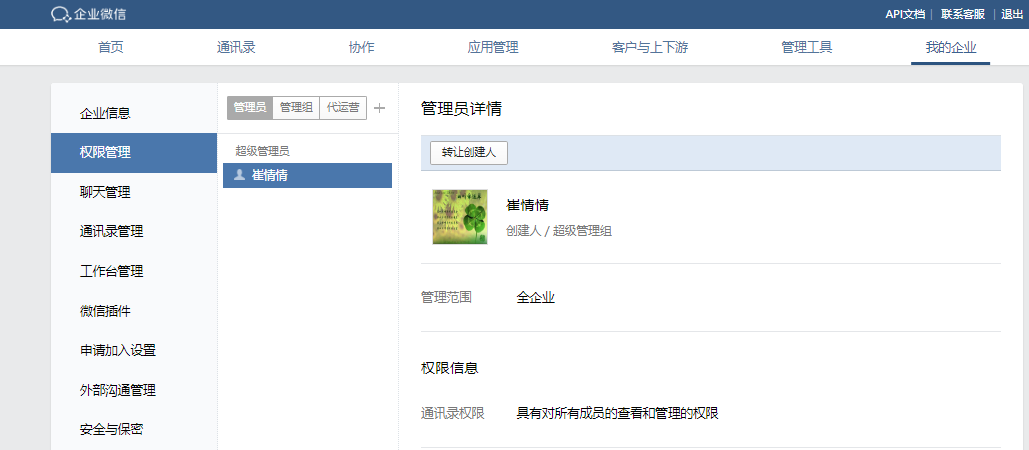
Task: Open 管理工具 in the top navigation
Action: click(x=806, y=47)
